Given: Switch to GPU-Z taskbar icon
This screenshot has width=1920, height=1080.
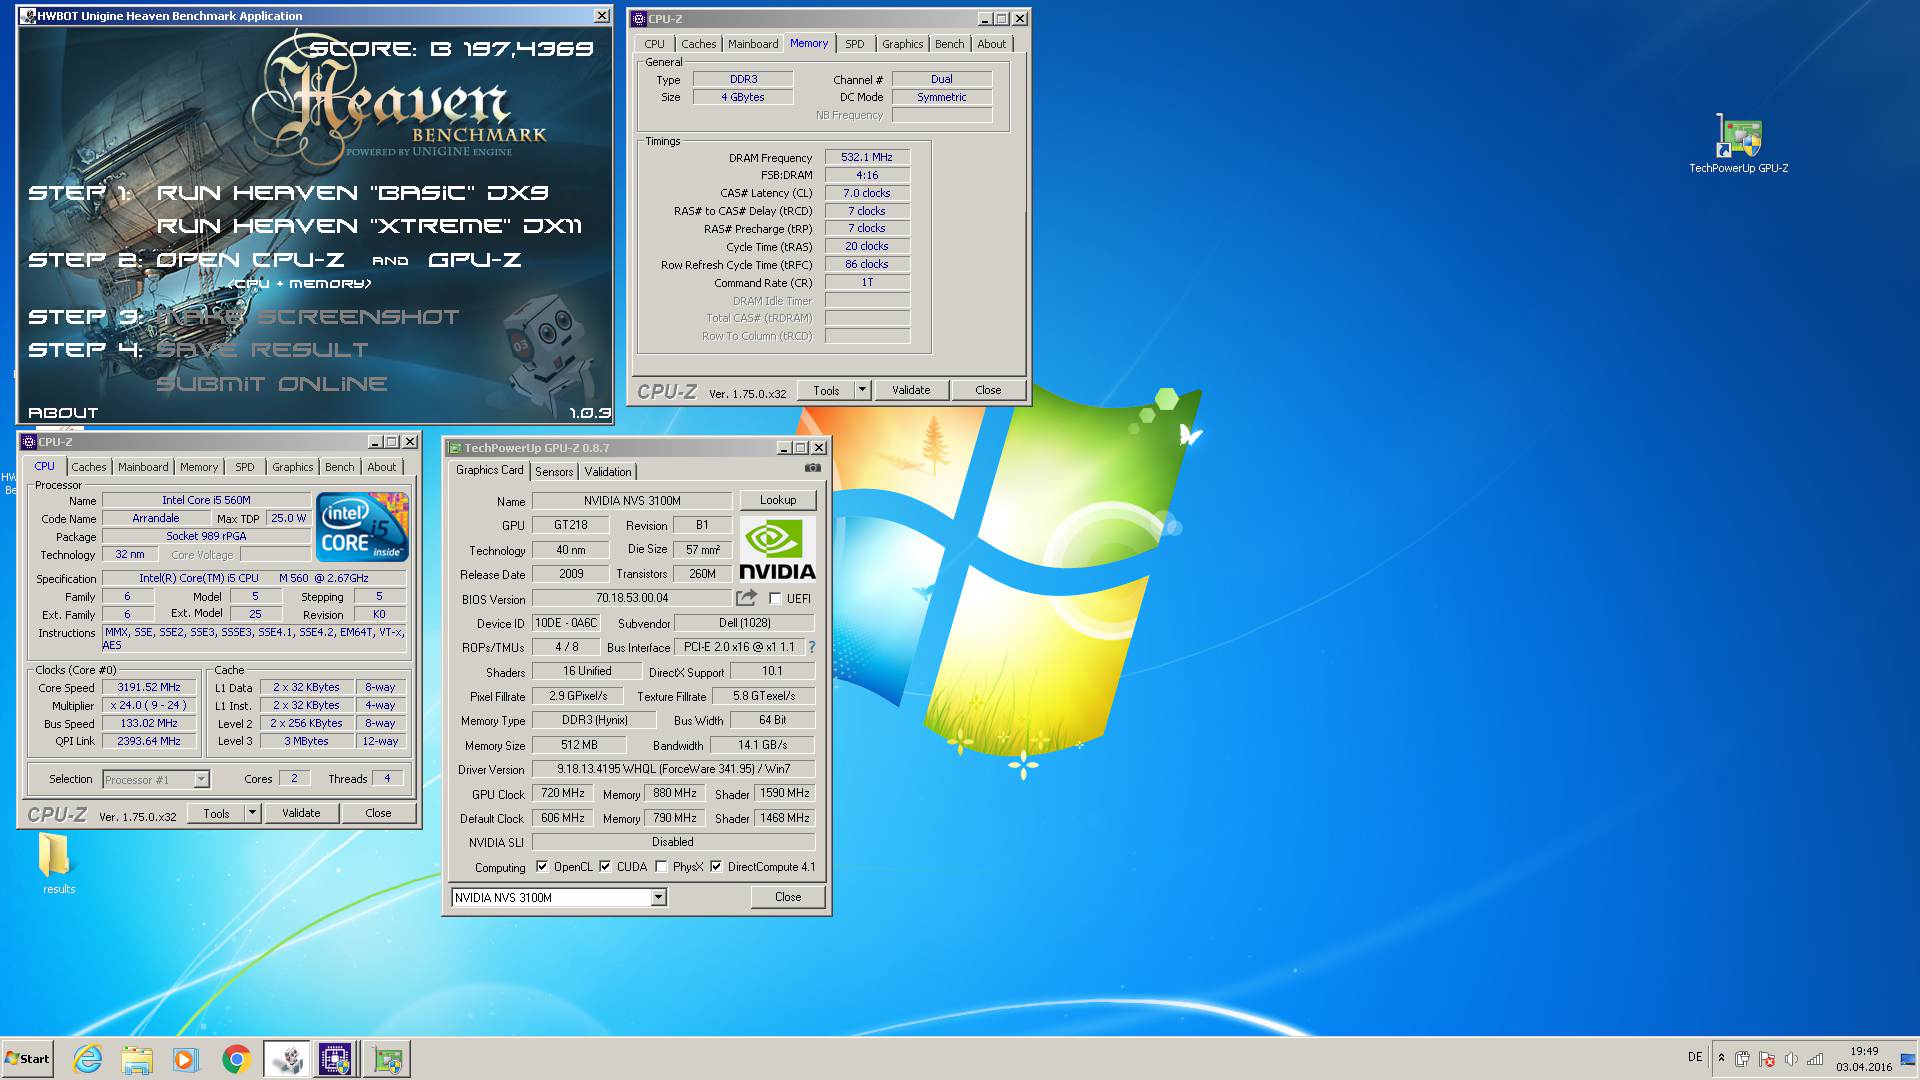Looking at the screenshot, I should point(387,1059).
